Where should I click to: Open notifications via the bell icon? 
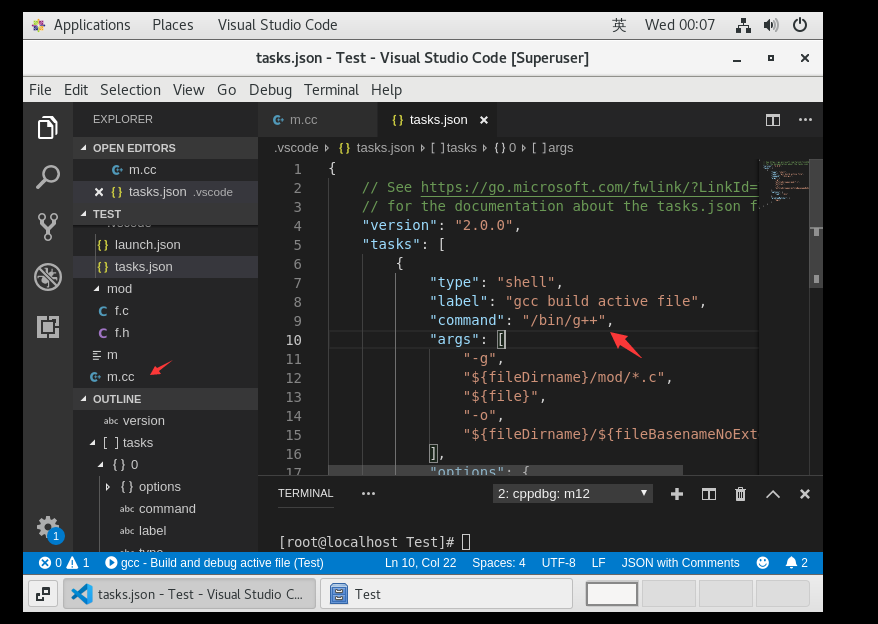point(793,563)
